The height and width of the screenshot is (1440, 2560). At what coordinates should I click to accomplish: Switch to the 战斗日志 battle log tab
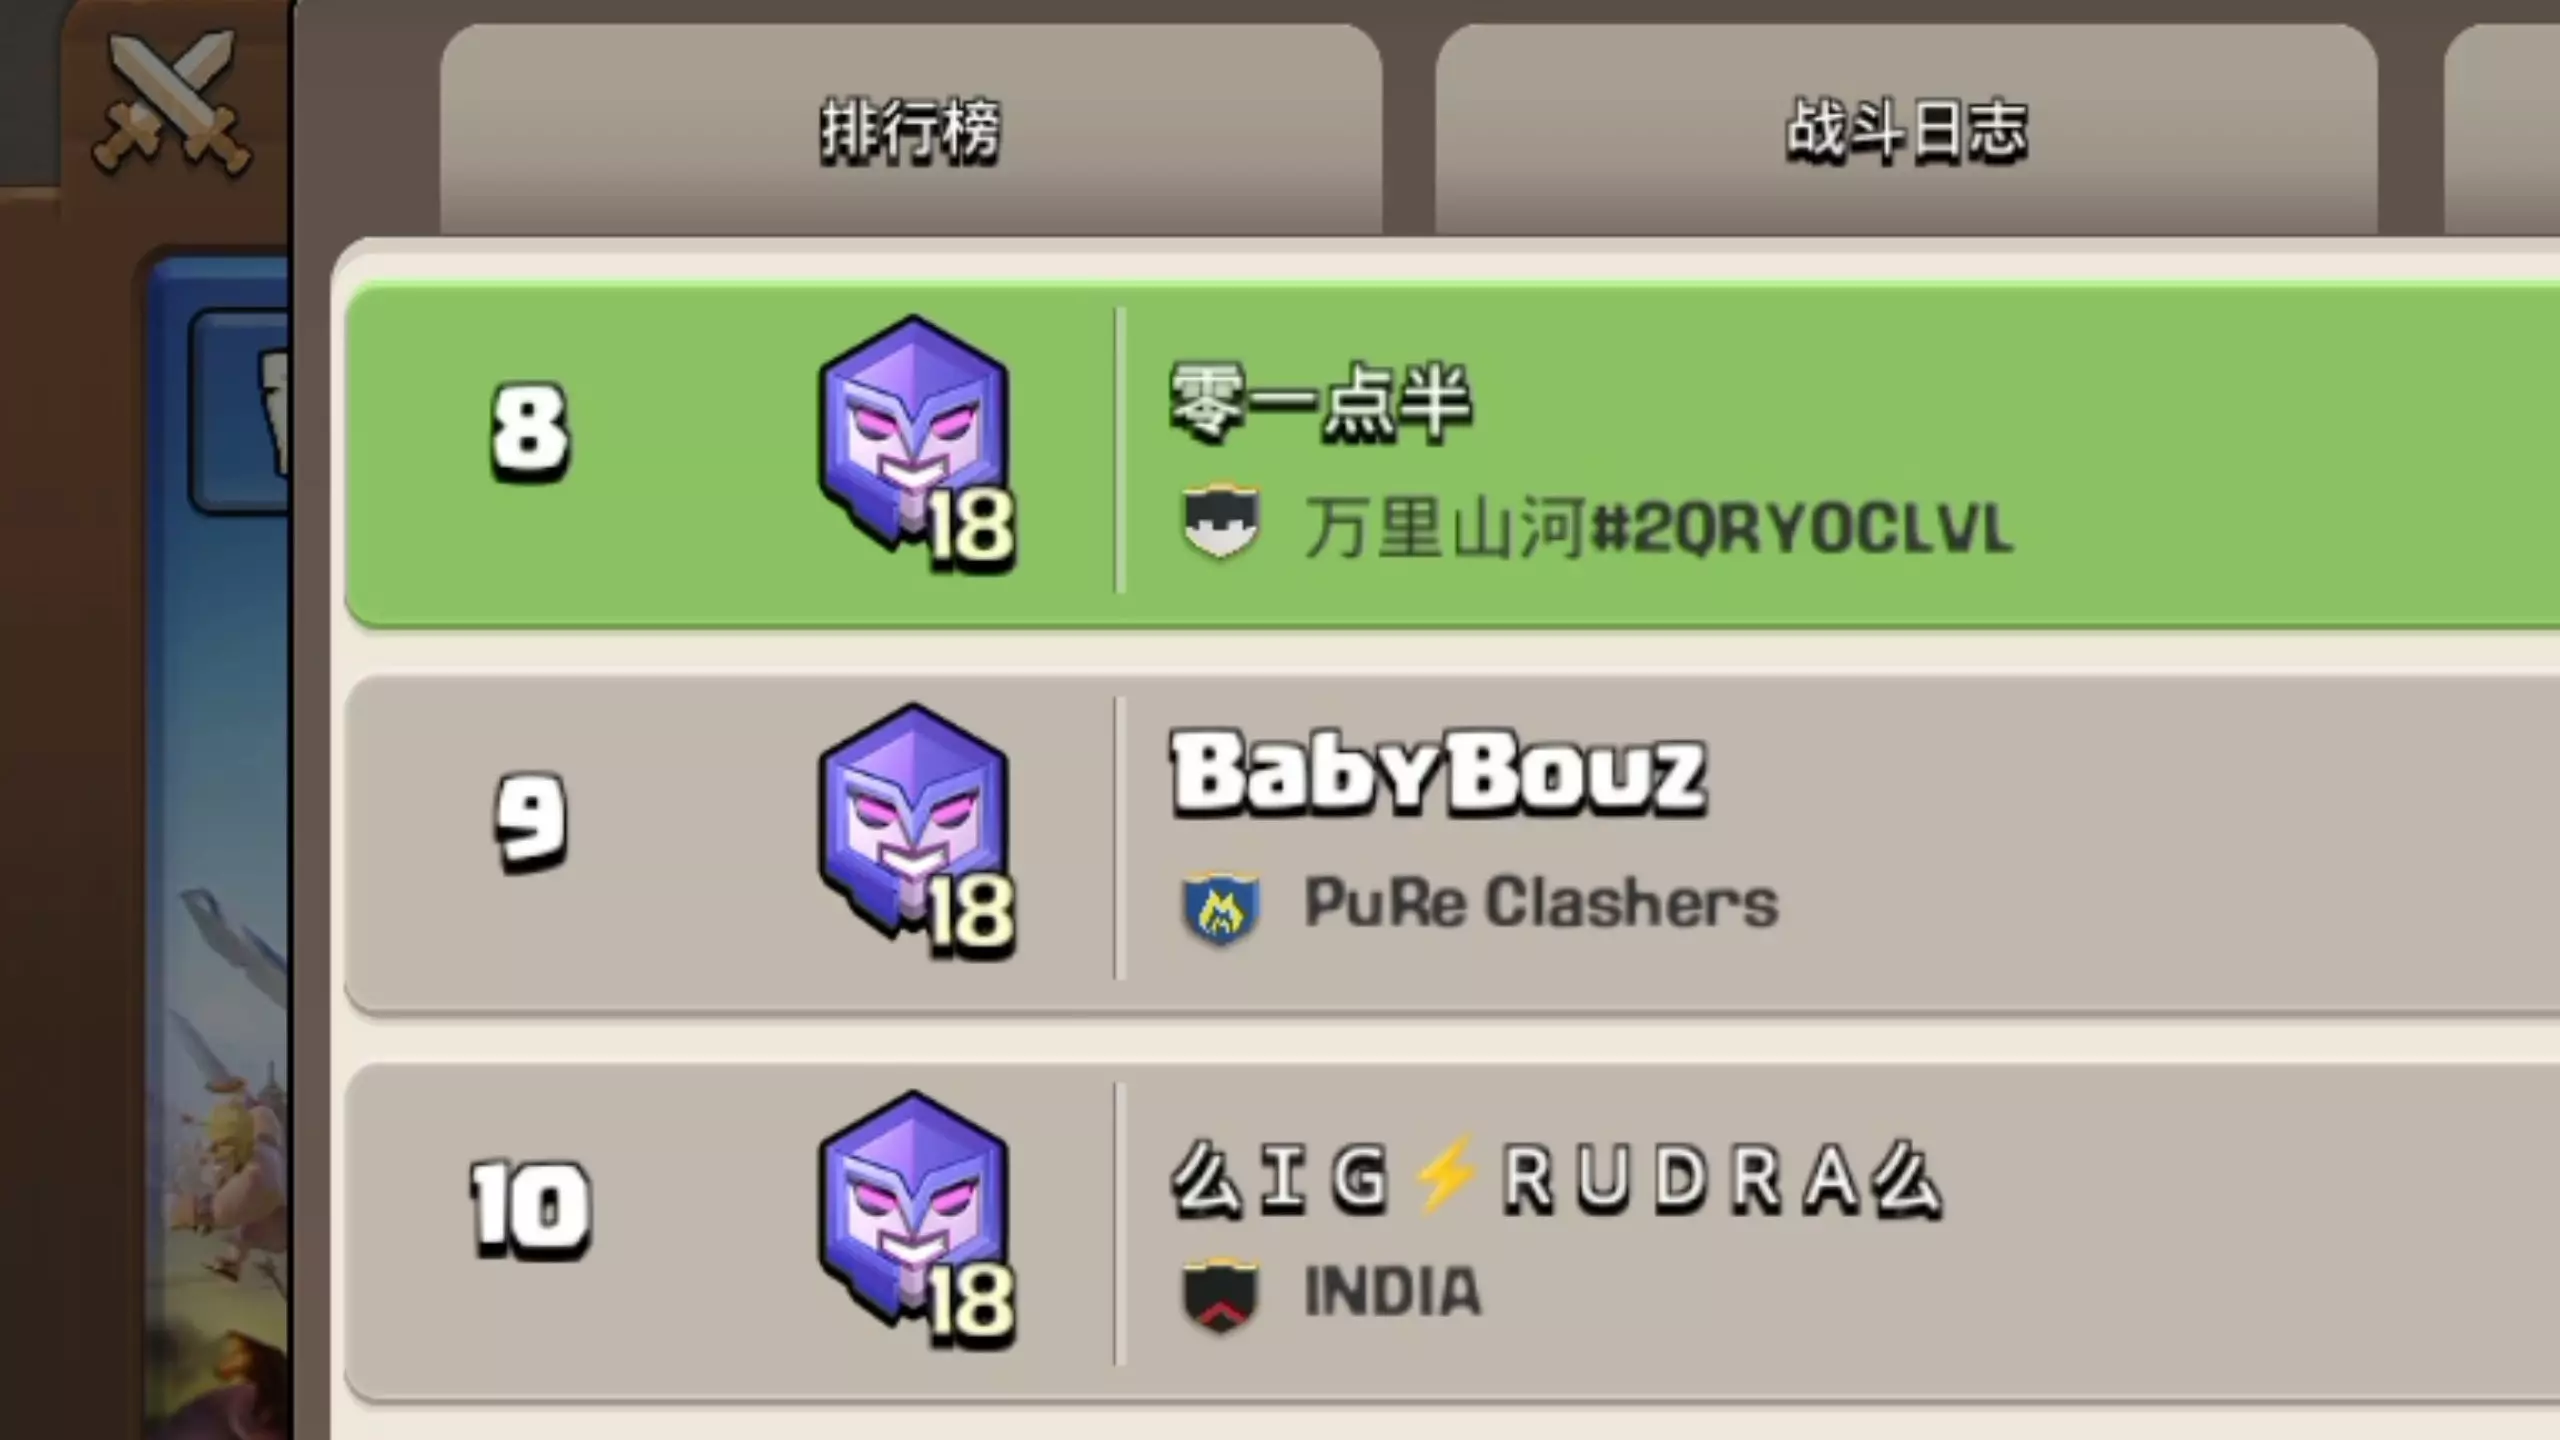(x=1907, y=131)
